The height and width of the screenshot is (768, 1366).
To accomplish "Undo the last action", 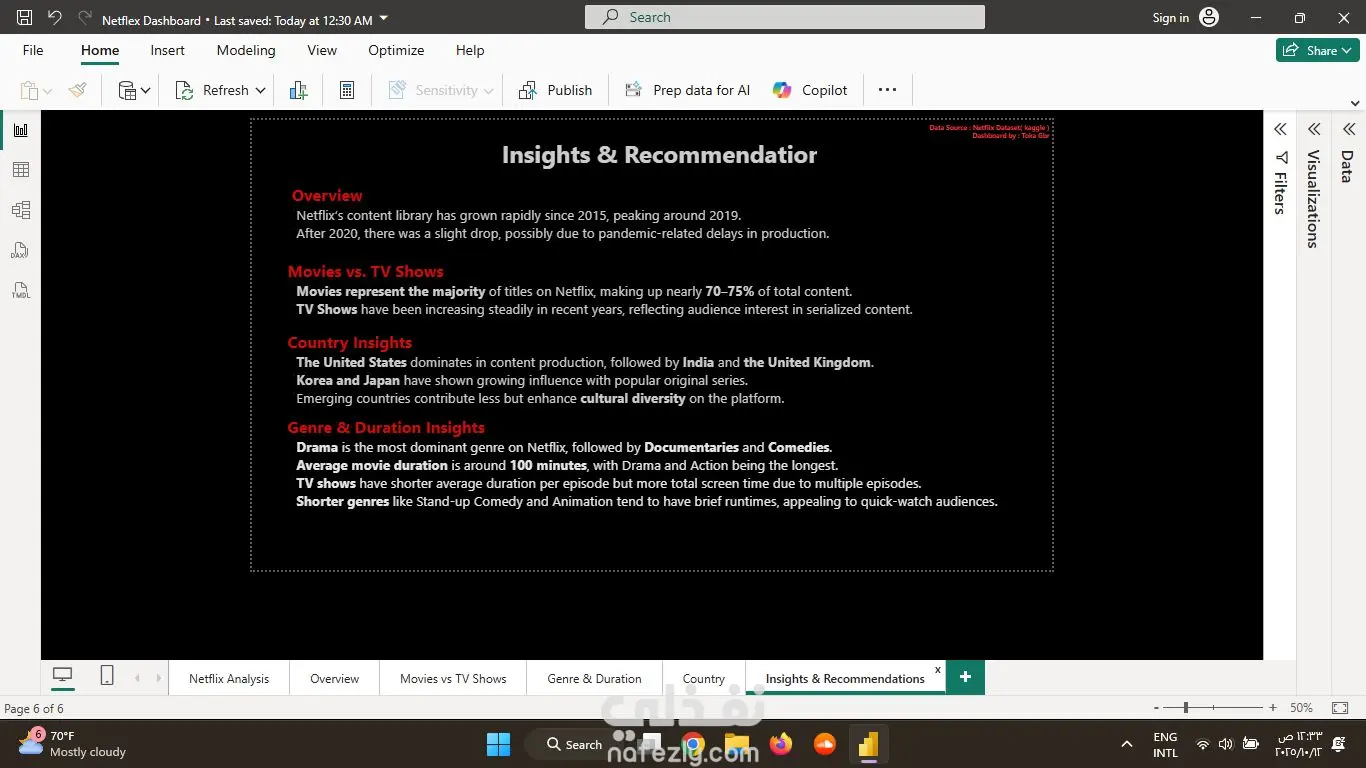I will point(55,18).
